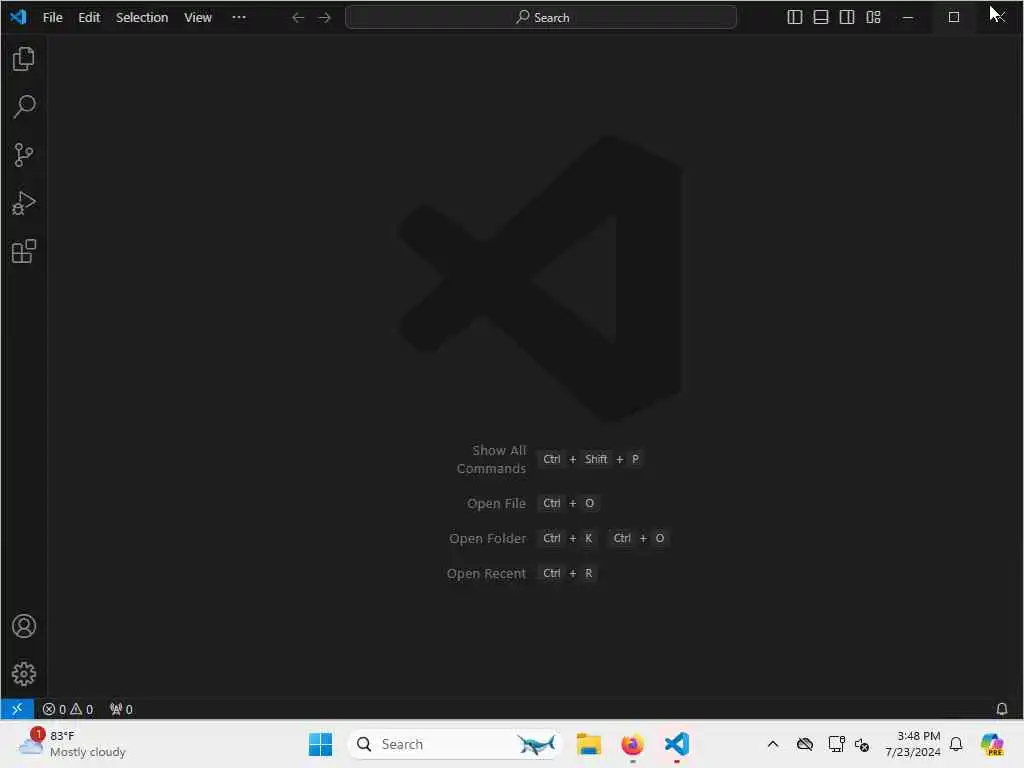The height and width of the screenshot is (768, 1024).
Task: Show hidden system tray icons chevron
Action: click(773, 744)
